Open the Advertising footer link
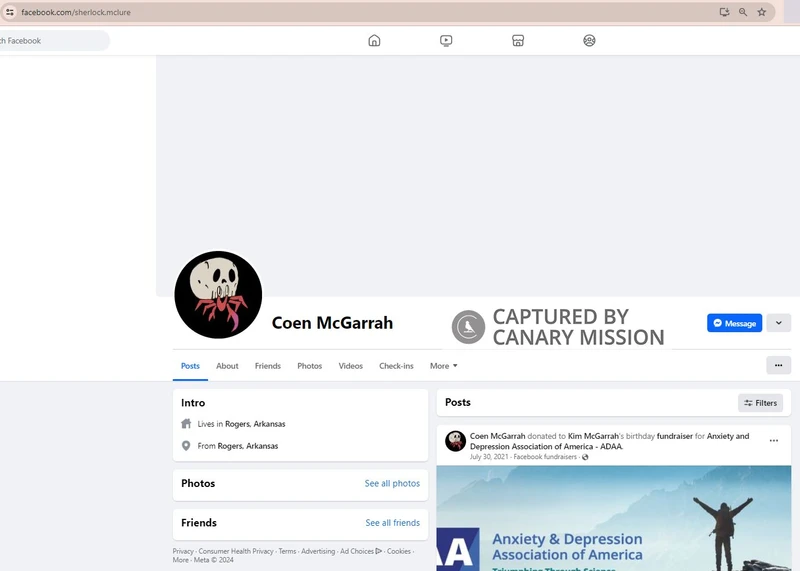 click(x=318, y=551)
